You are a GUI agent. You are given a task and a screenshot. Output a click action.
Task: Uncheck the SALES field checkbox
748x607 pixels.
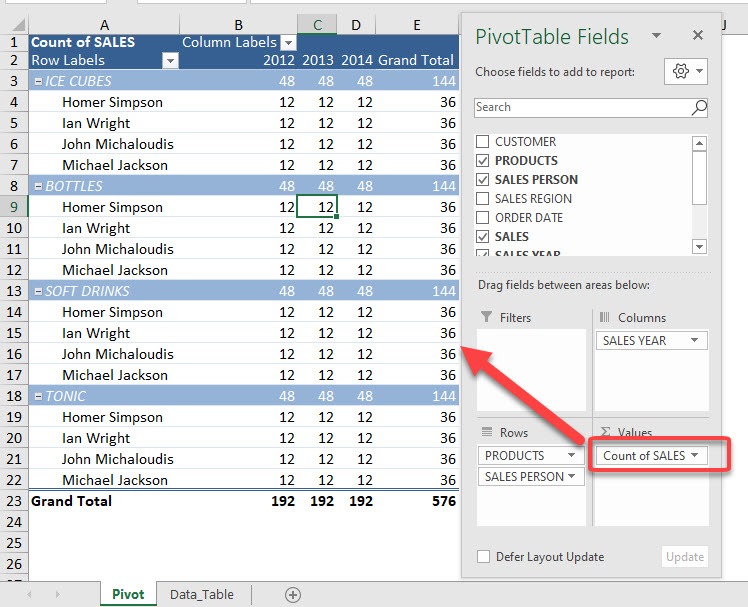[483, 237]
